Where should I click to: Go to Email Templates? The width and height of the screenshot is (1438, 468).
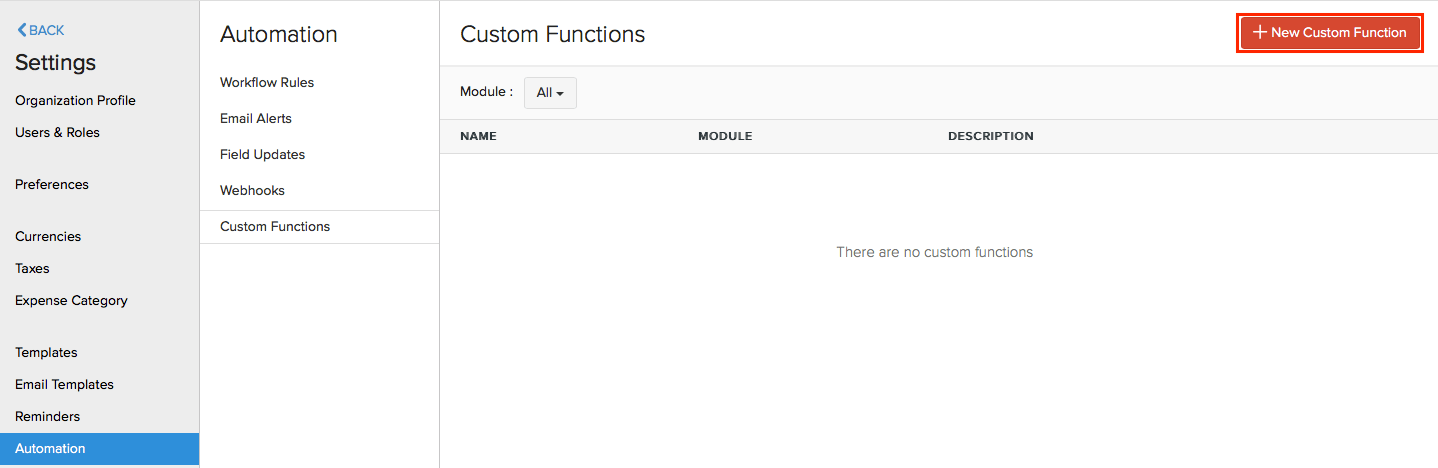point(64,384)
